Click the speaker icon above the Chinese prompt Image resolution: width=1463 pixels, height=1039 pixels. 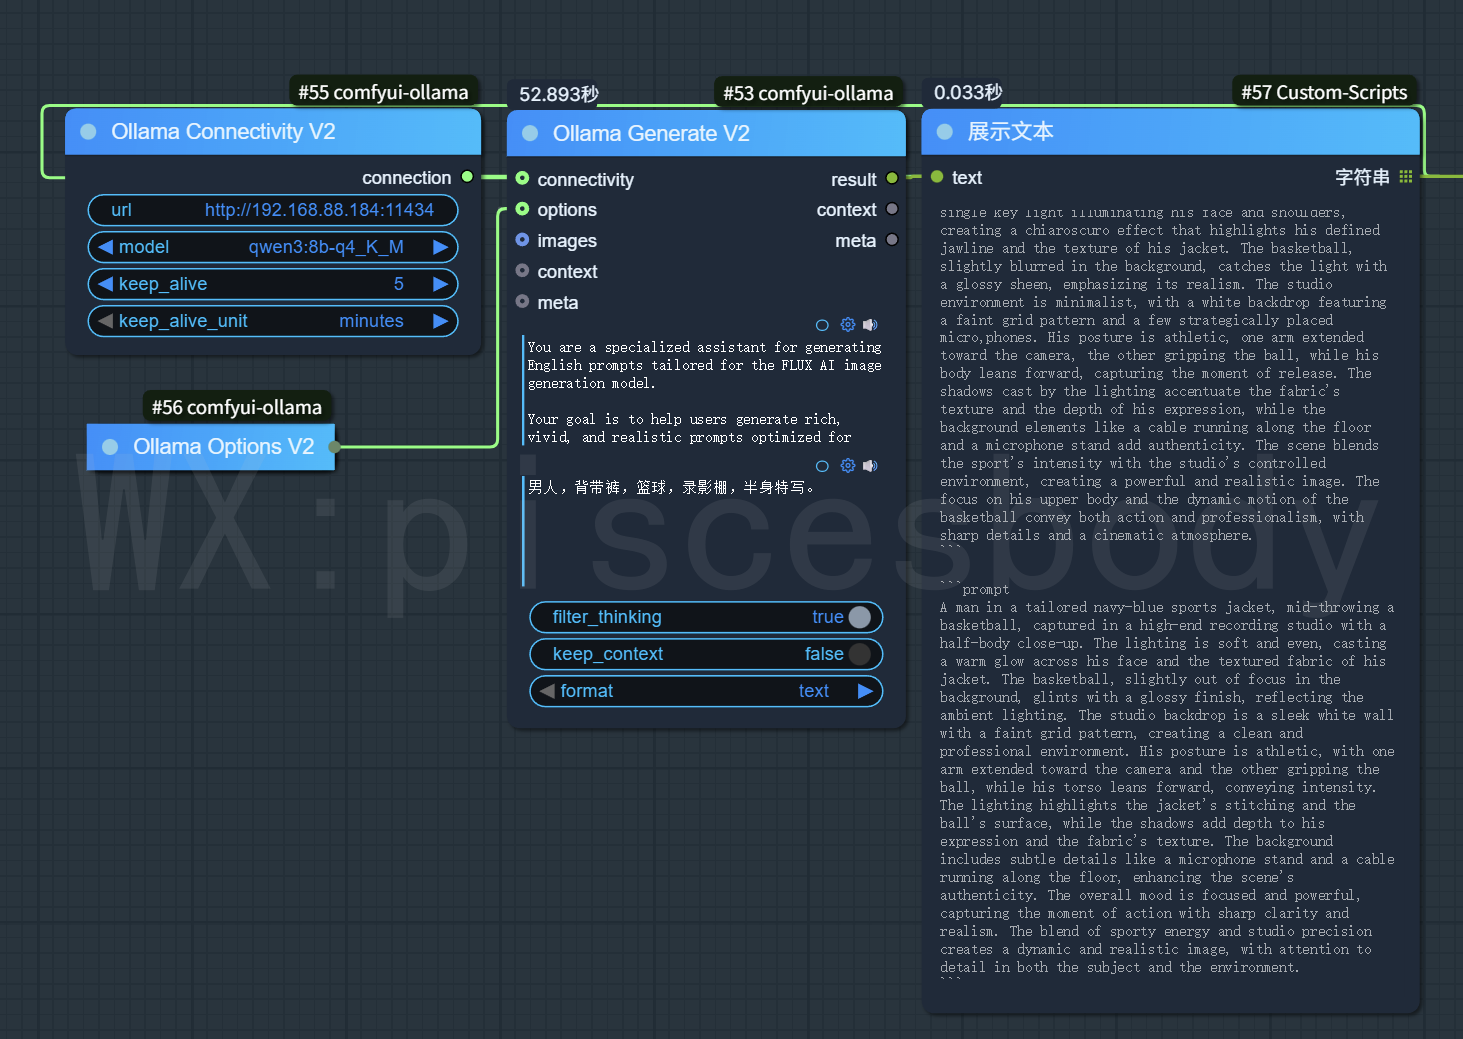[870, 466]
